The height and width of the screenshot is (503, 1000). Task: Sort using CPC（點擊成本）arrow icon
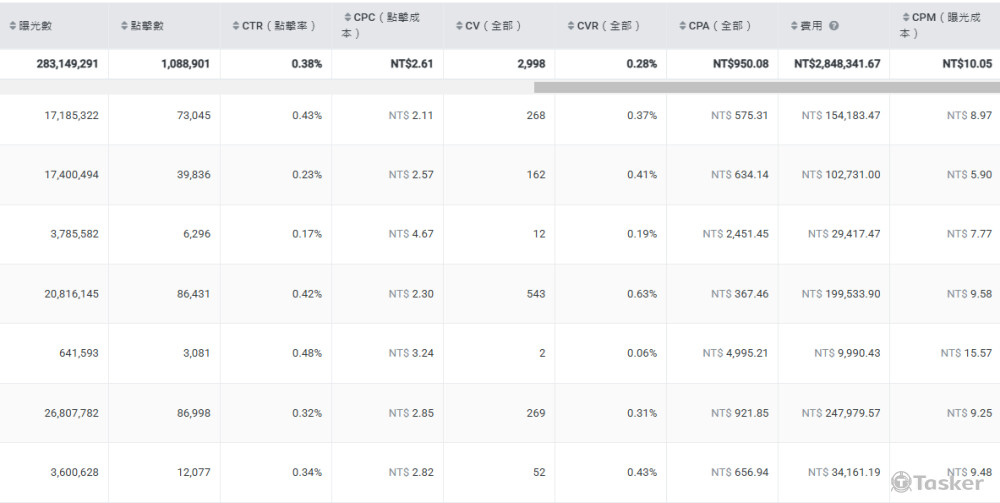click(346, 18)
